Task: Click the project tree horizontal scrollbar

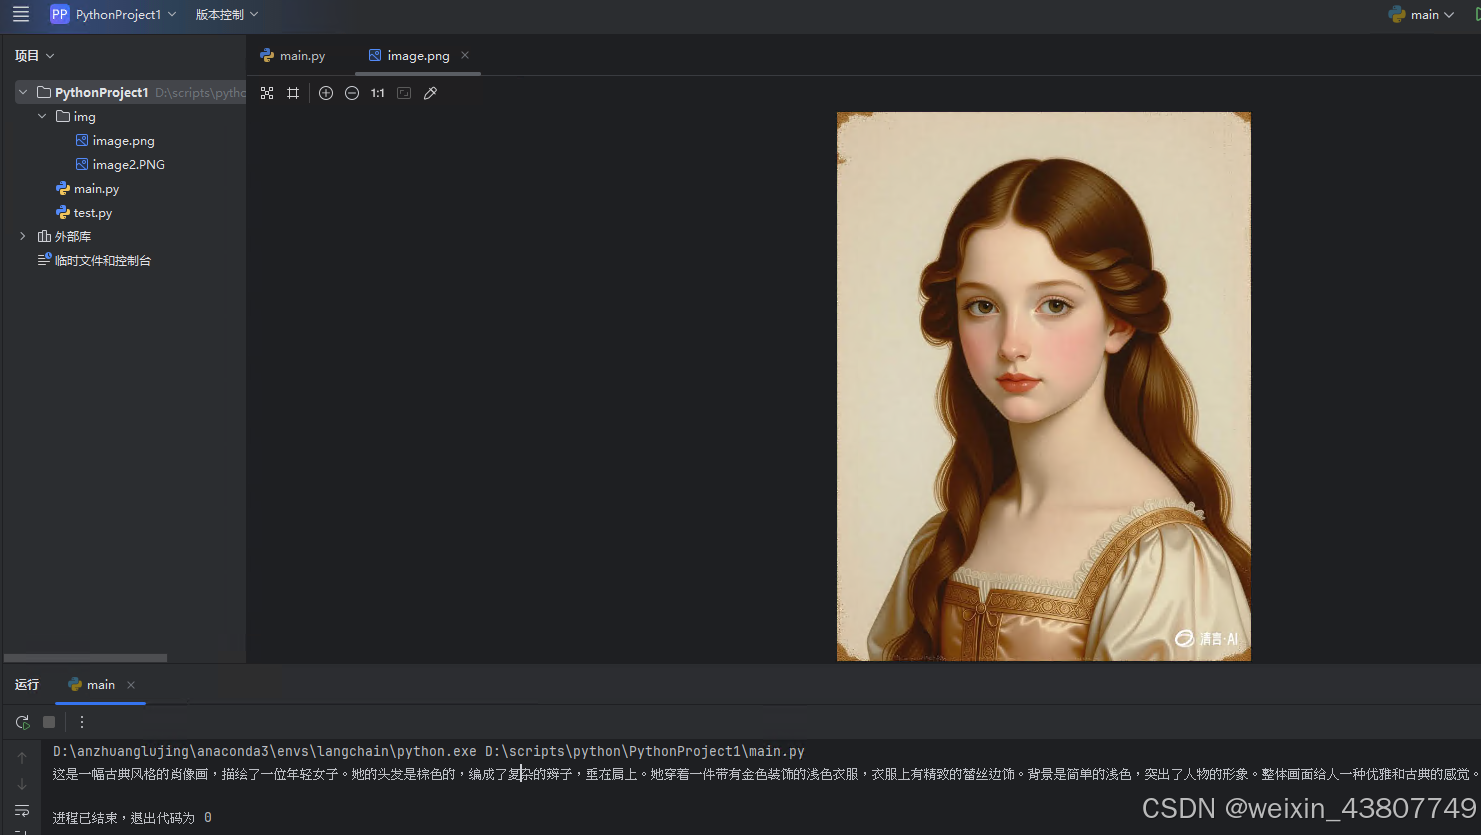Action: [x=85, y=658]
